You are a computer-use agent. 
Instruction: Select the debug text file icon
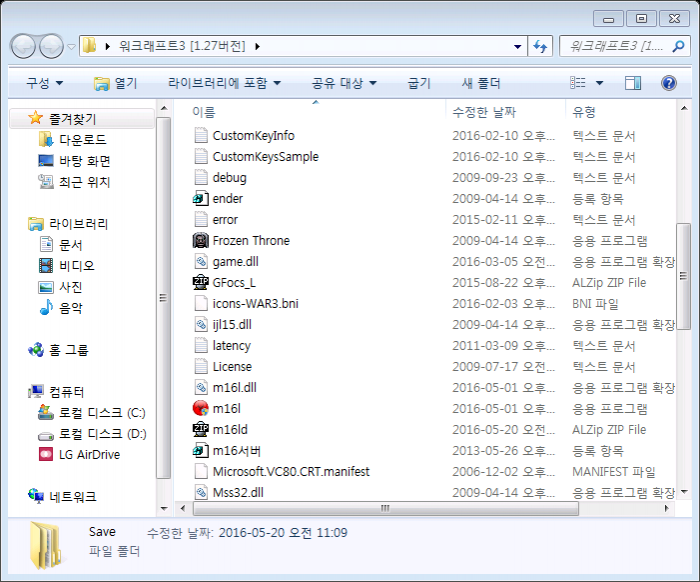(201, 177)
